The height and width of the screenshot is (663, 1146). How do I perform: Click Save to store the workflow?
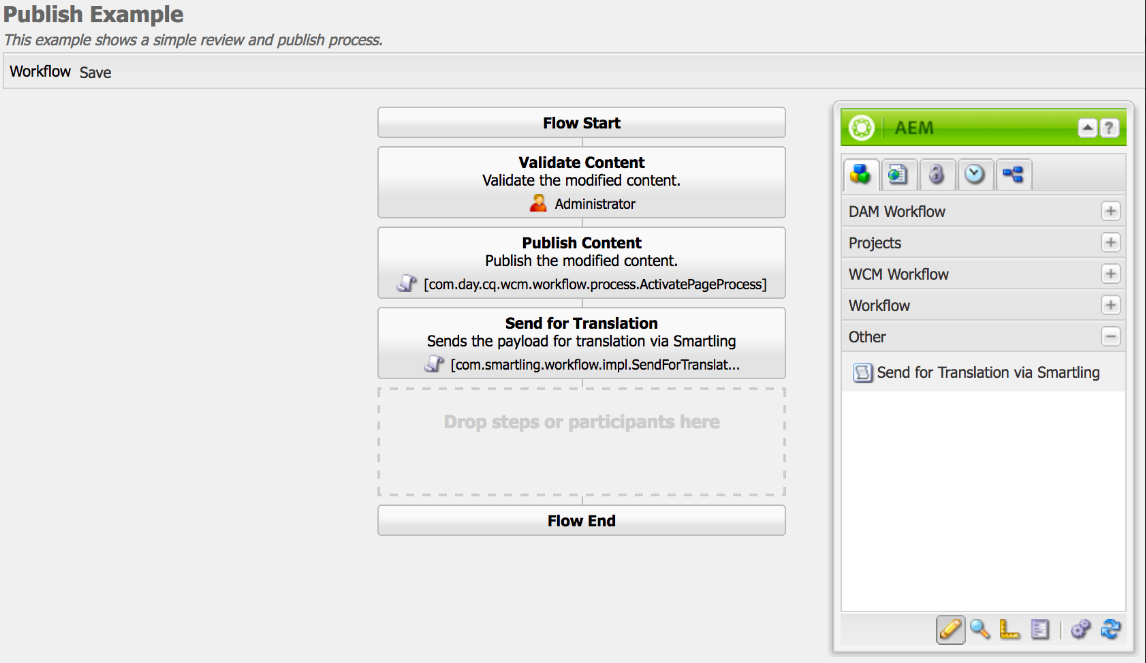point(95,72)
